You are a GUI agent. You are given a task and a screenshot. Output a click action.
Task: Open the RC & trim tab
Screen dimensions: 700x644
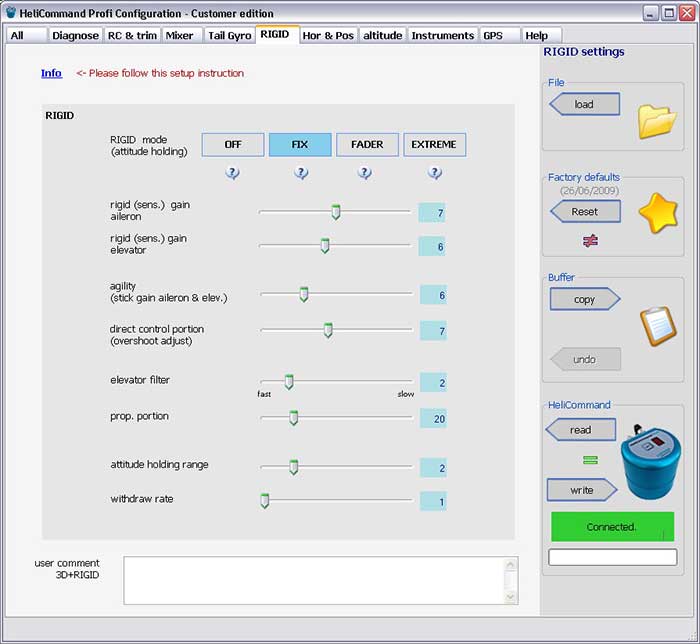click(x=132, y=35)
